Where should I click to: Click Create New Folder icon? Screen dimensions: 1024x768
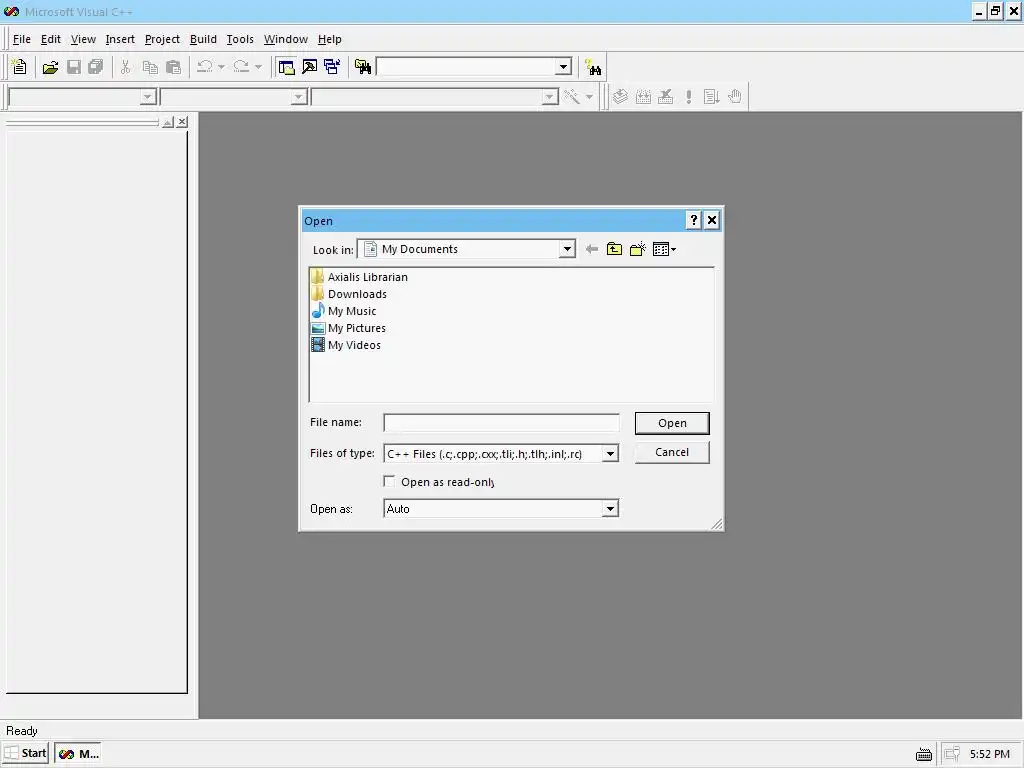coord(637,249)
